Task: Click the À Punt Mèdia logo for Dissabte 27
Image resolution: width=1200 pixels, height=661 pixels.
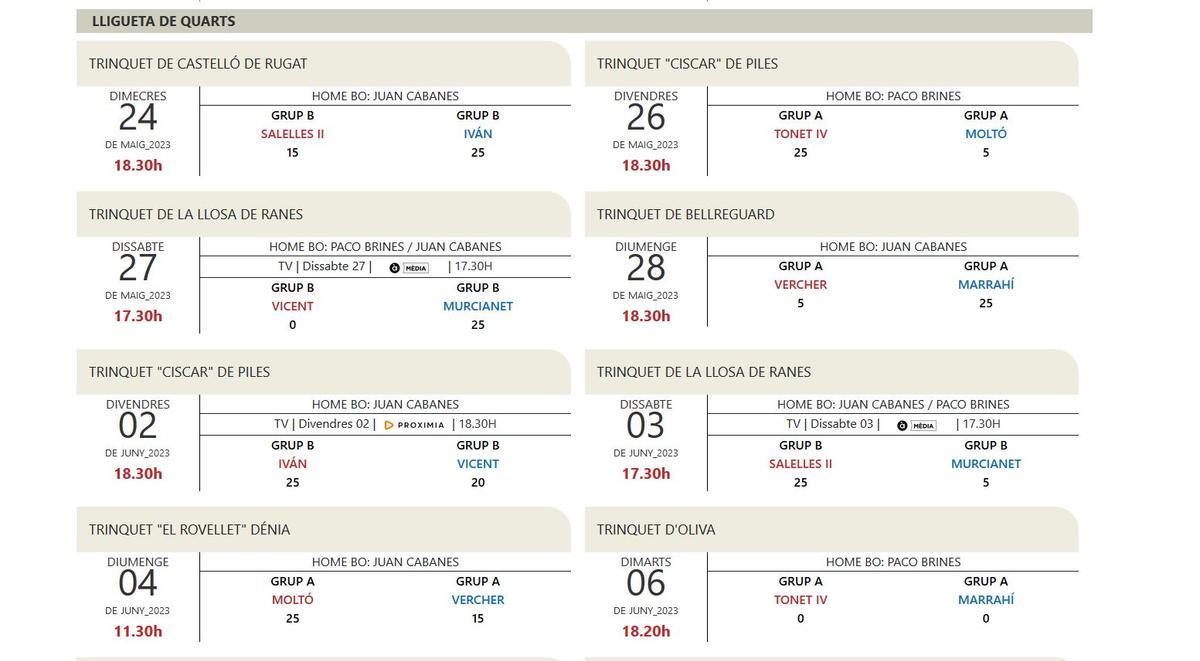Action: (409, 267)
